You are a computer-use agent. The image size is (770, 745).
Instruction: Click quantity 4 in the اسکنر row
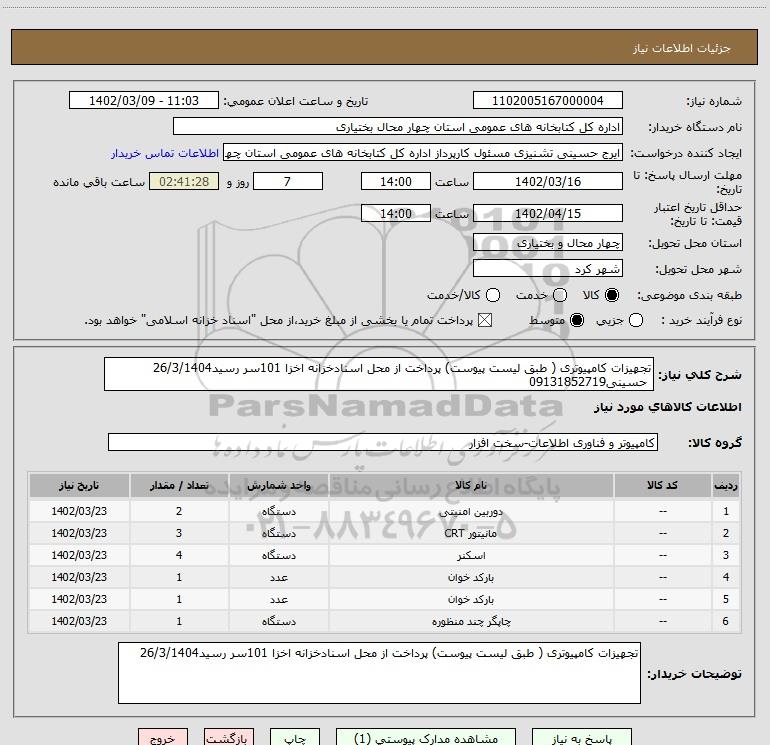pos(179,555)
